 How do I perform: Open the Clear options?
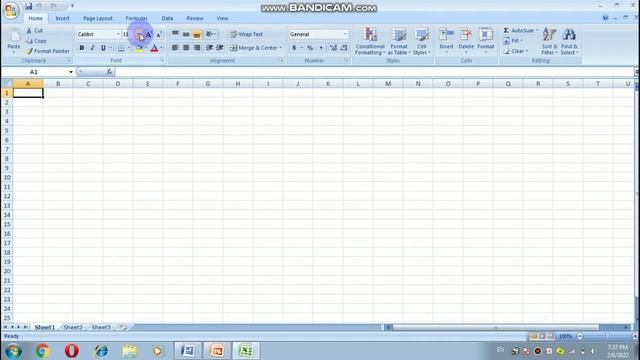(x=516, y=51)
